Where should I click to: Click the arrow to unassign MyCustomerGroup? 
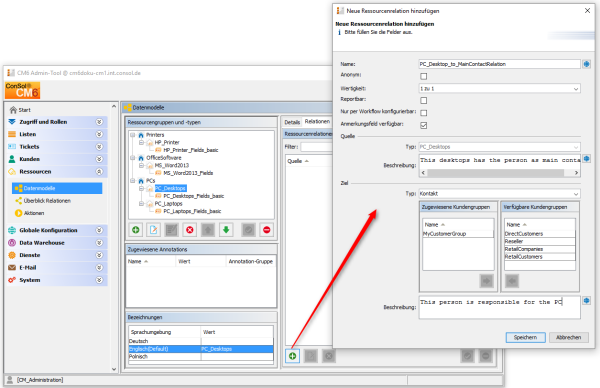pos(486,281)
